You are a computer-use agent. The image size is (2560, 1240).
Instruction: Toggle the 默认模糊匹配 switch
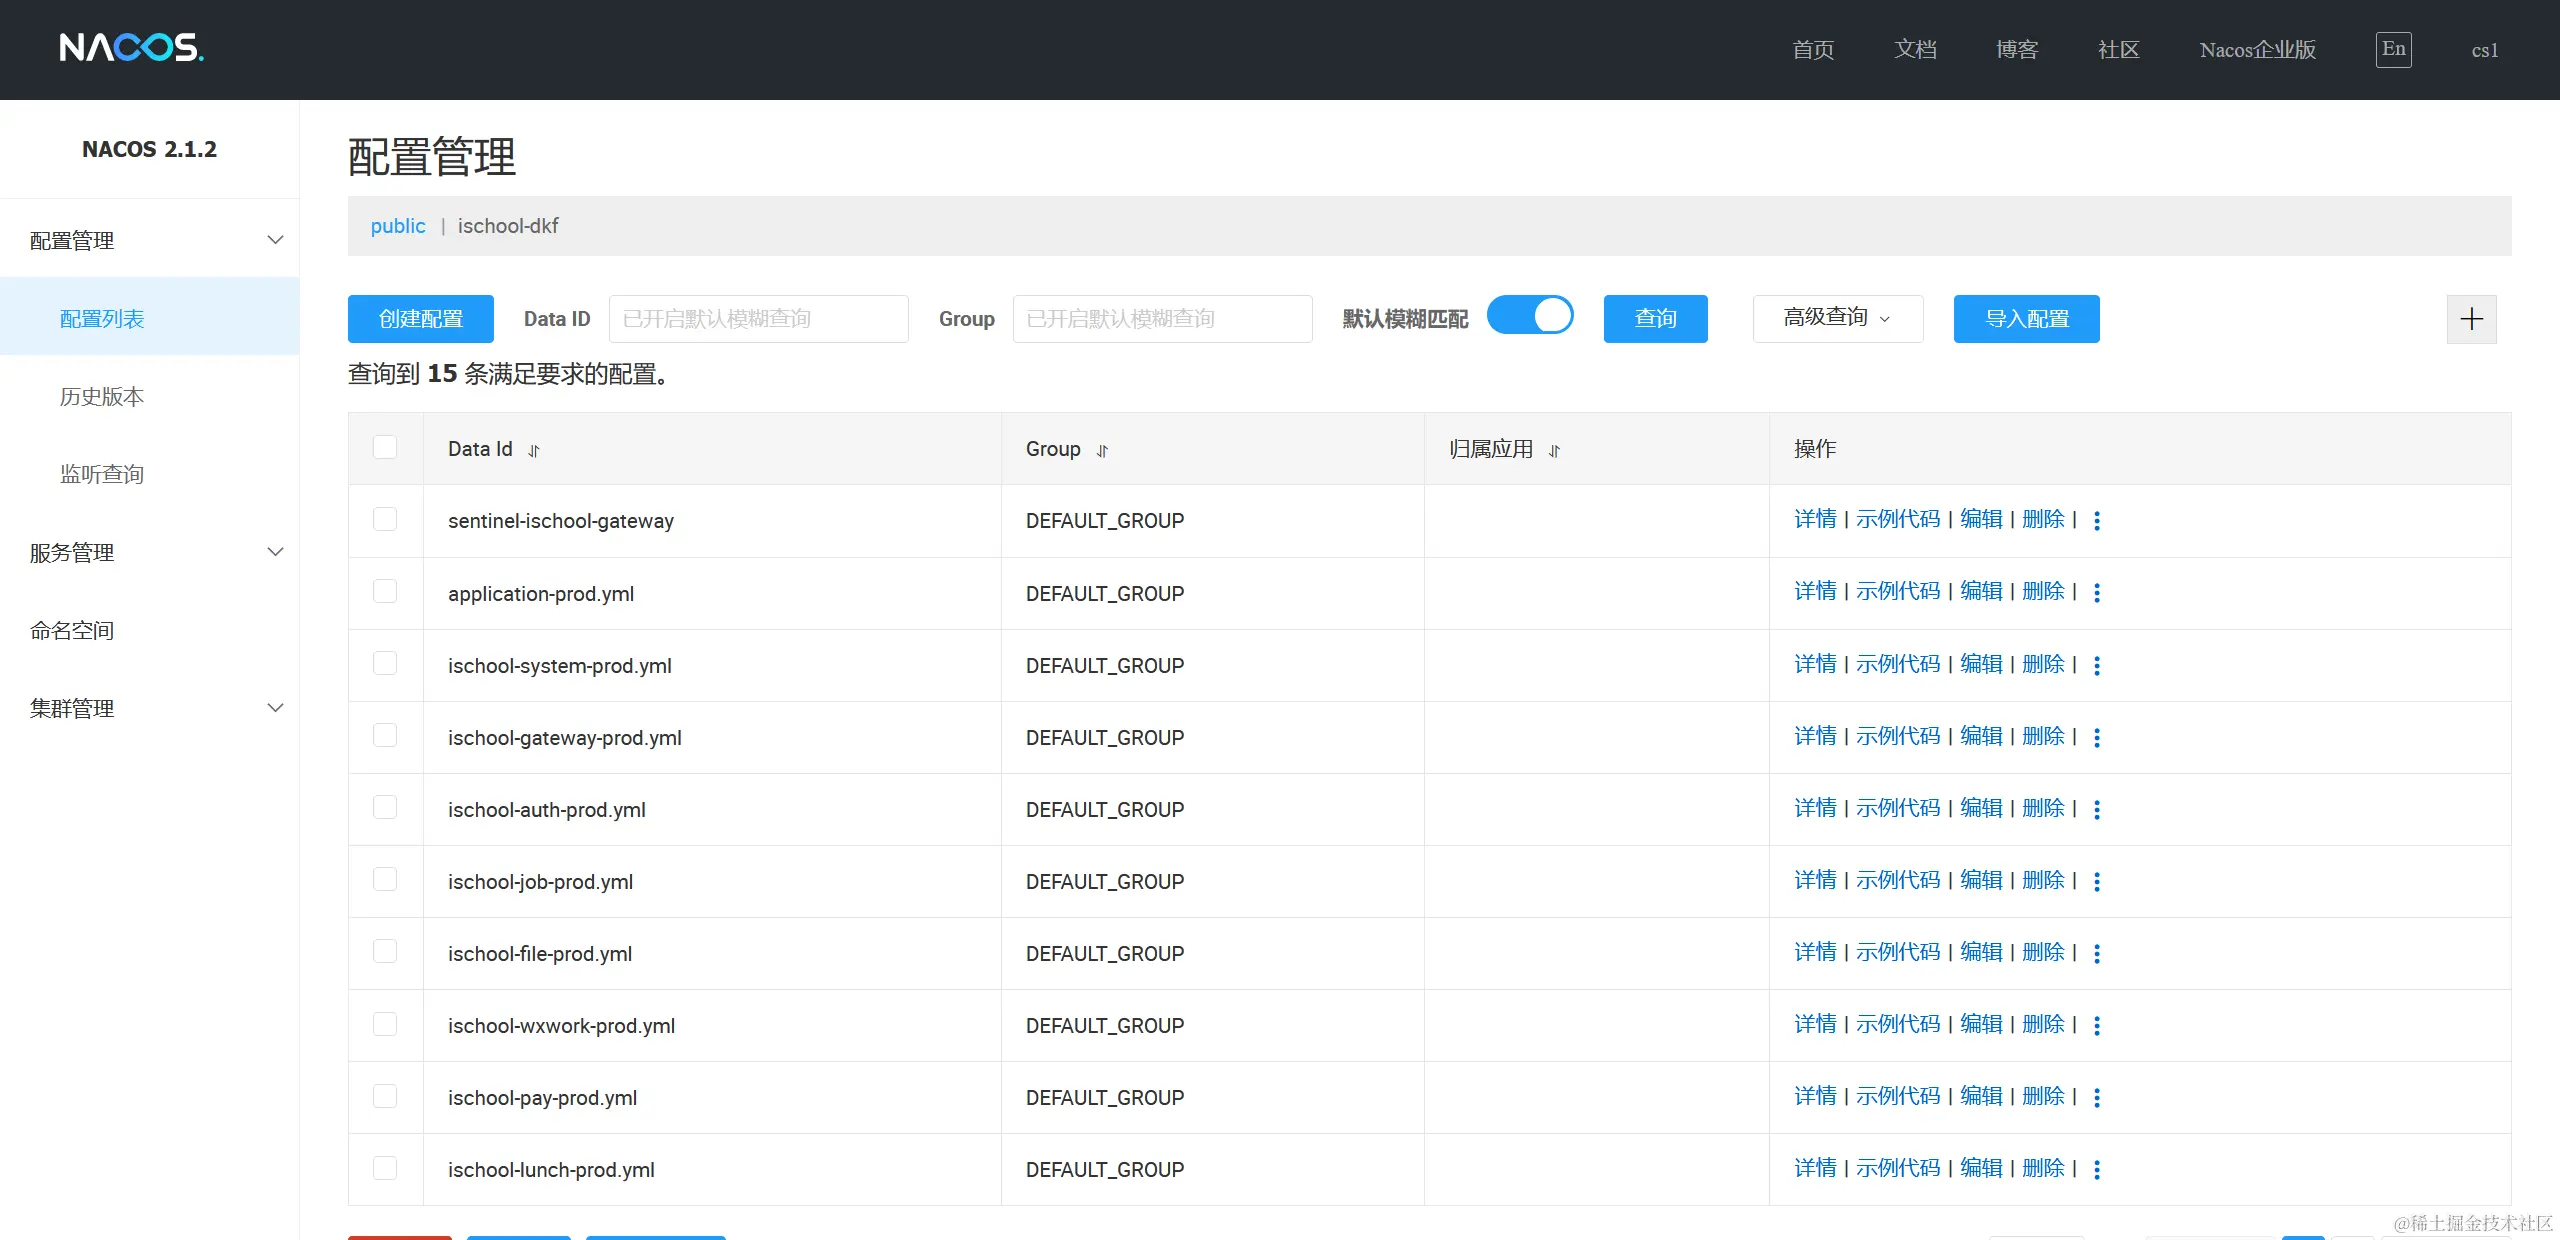[x=1530, y=316]
